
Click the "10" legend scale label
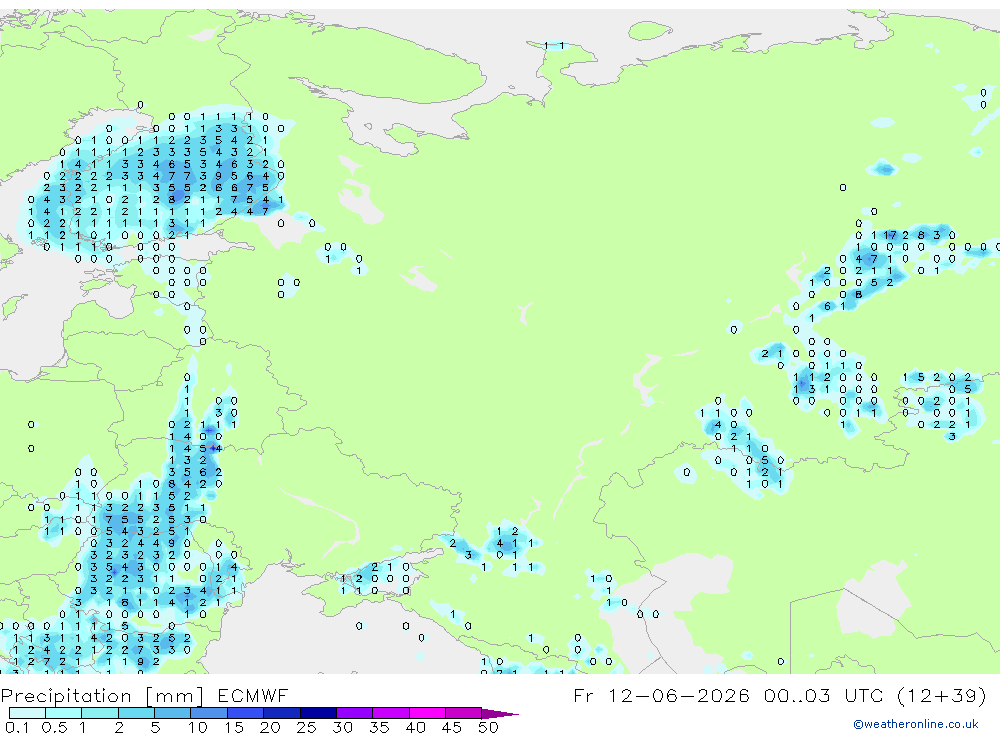click(198, 727)
